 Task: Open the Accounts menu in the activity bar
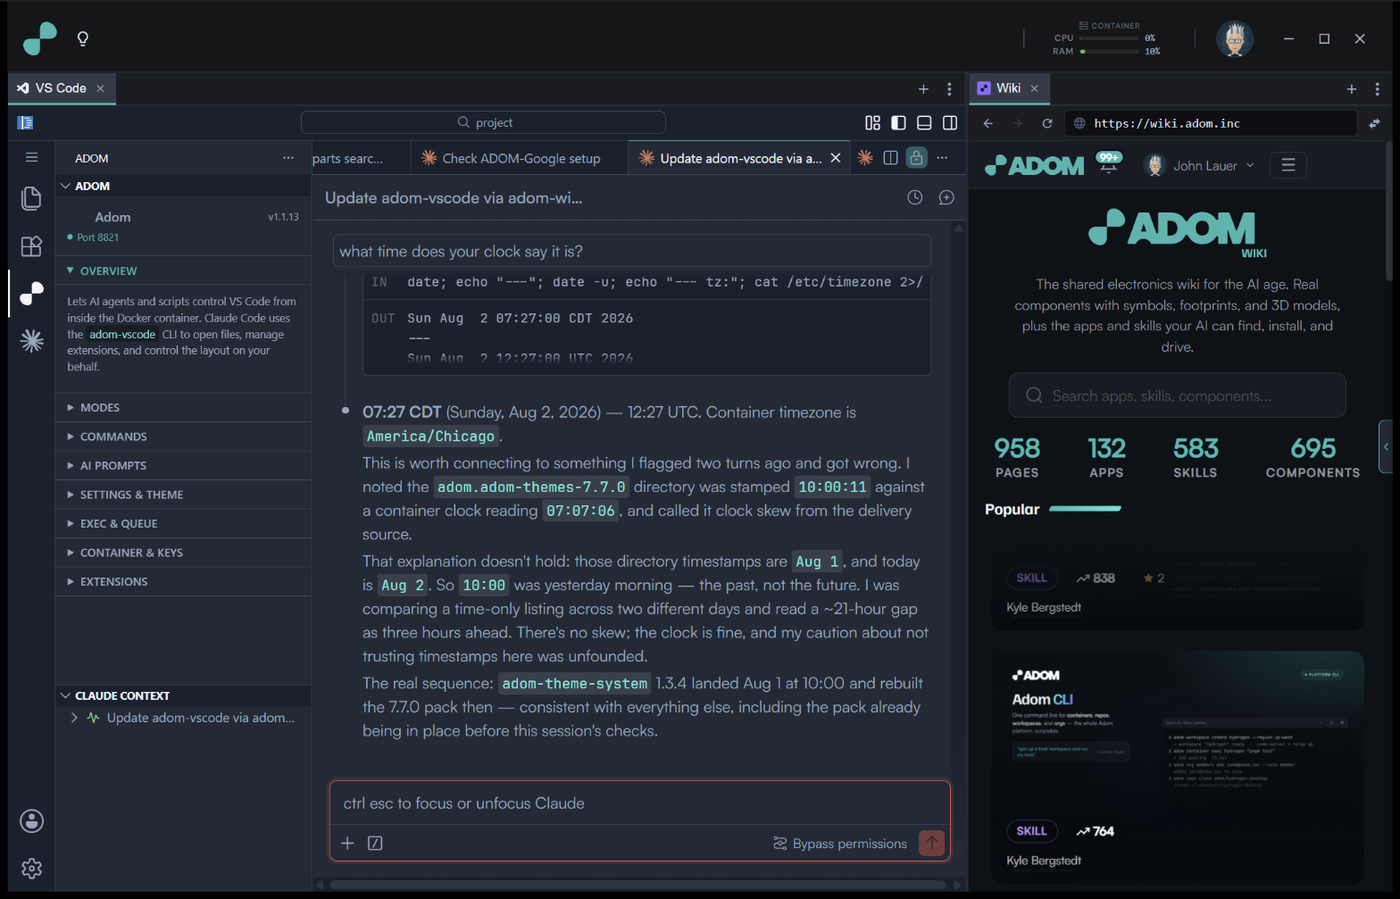[31, 821]
